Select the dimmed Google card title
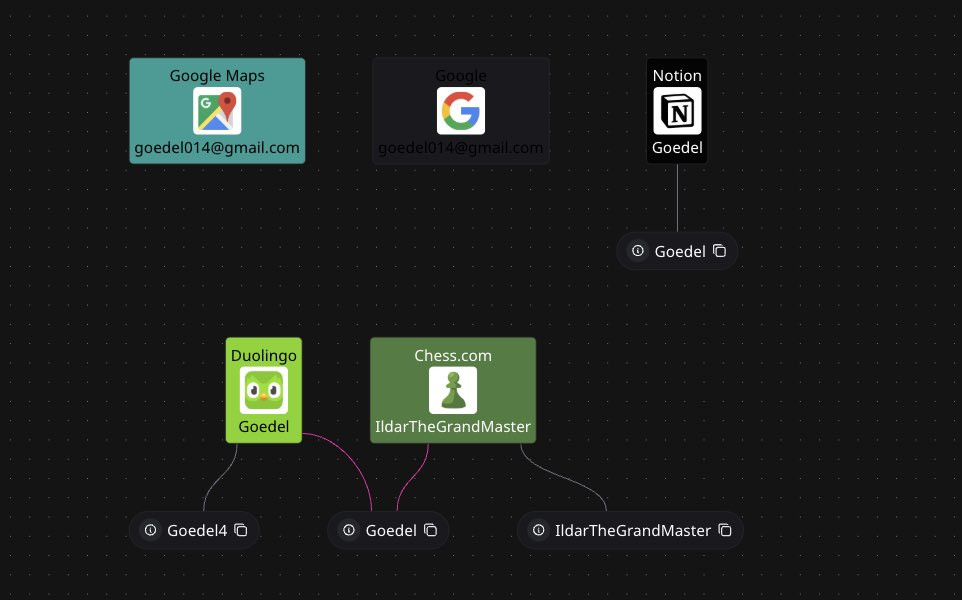This screenshot has height=600, width=962. pos(461,75)
